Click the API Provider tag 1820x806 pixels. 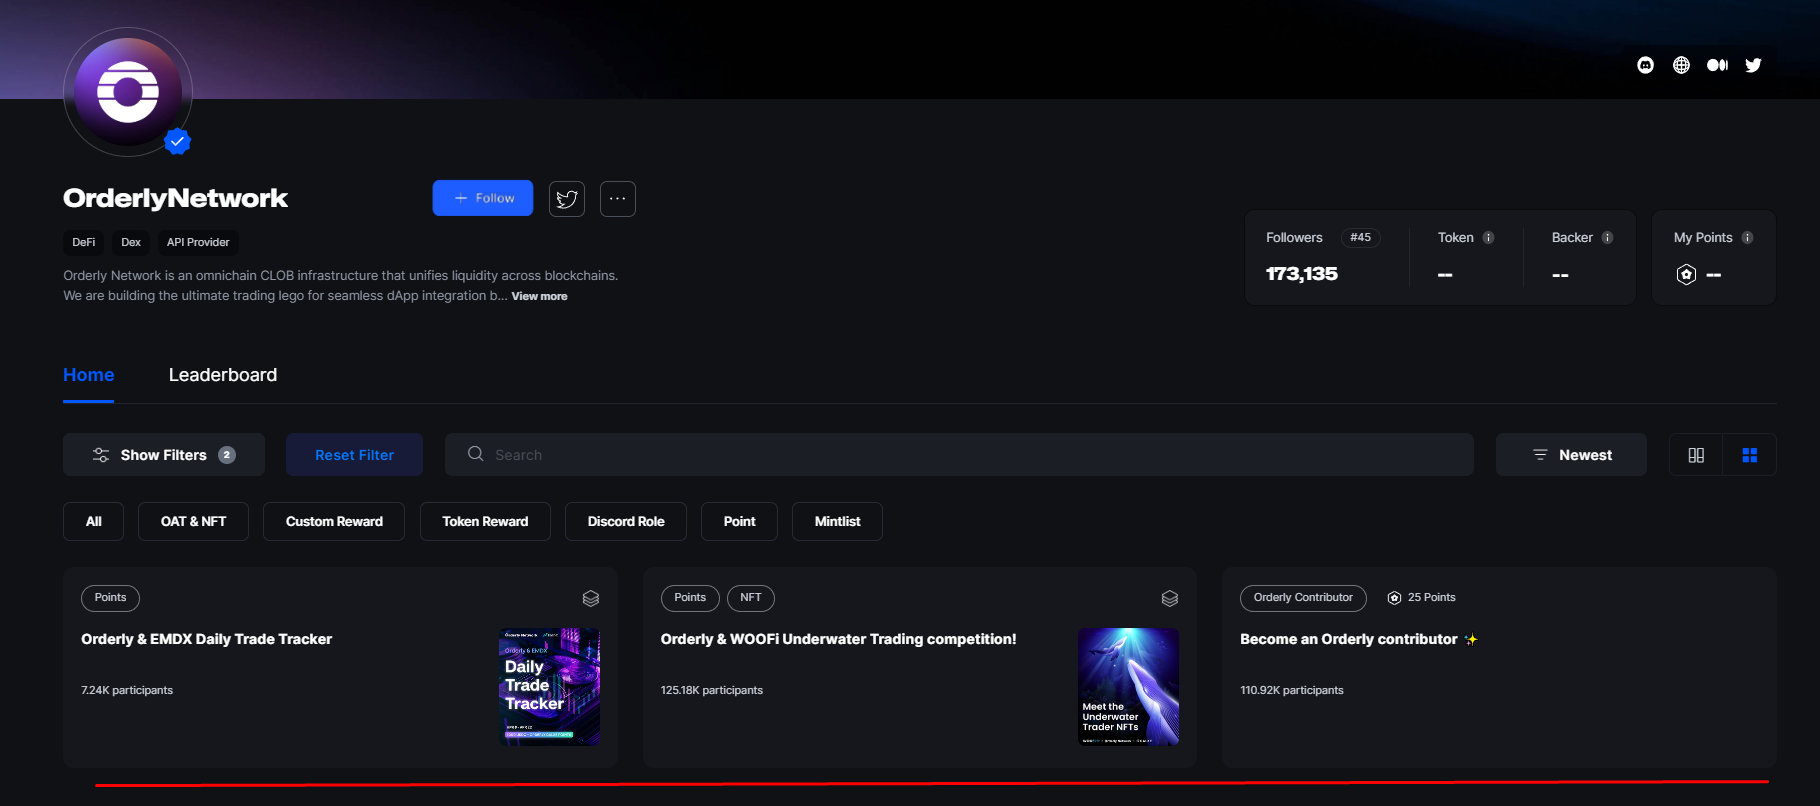pos(198,242)
